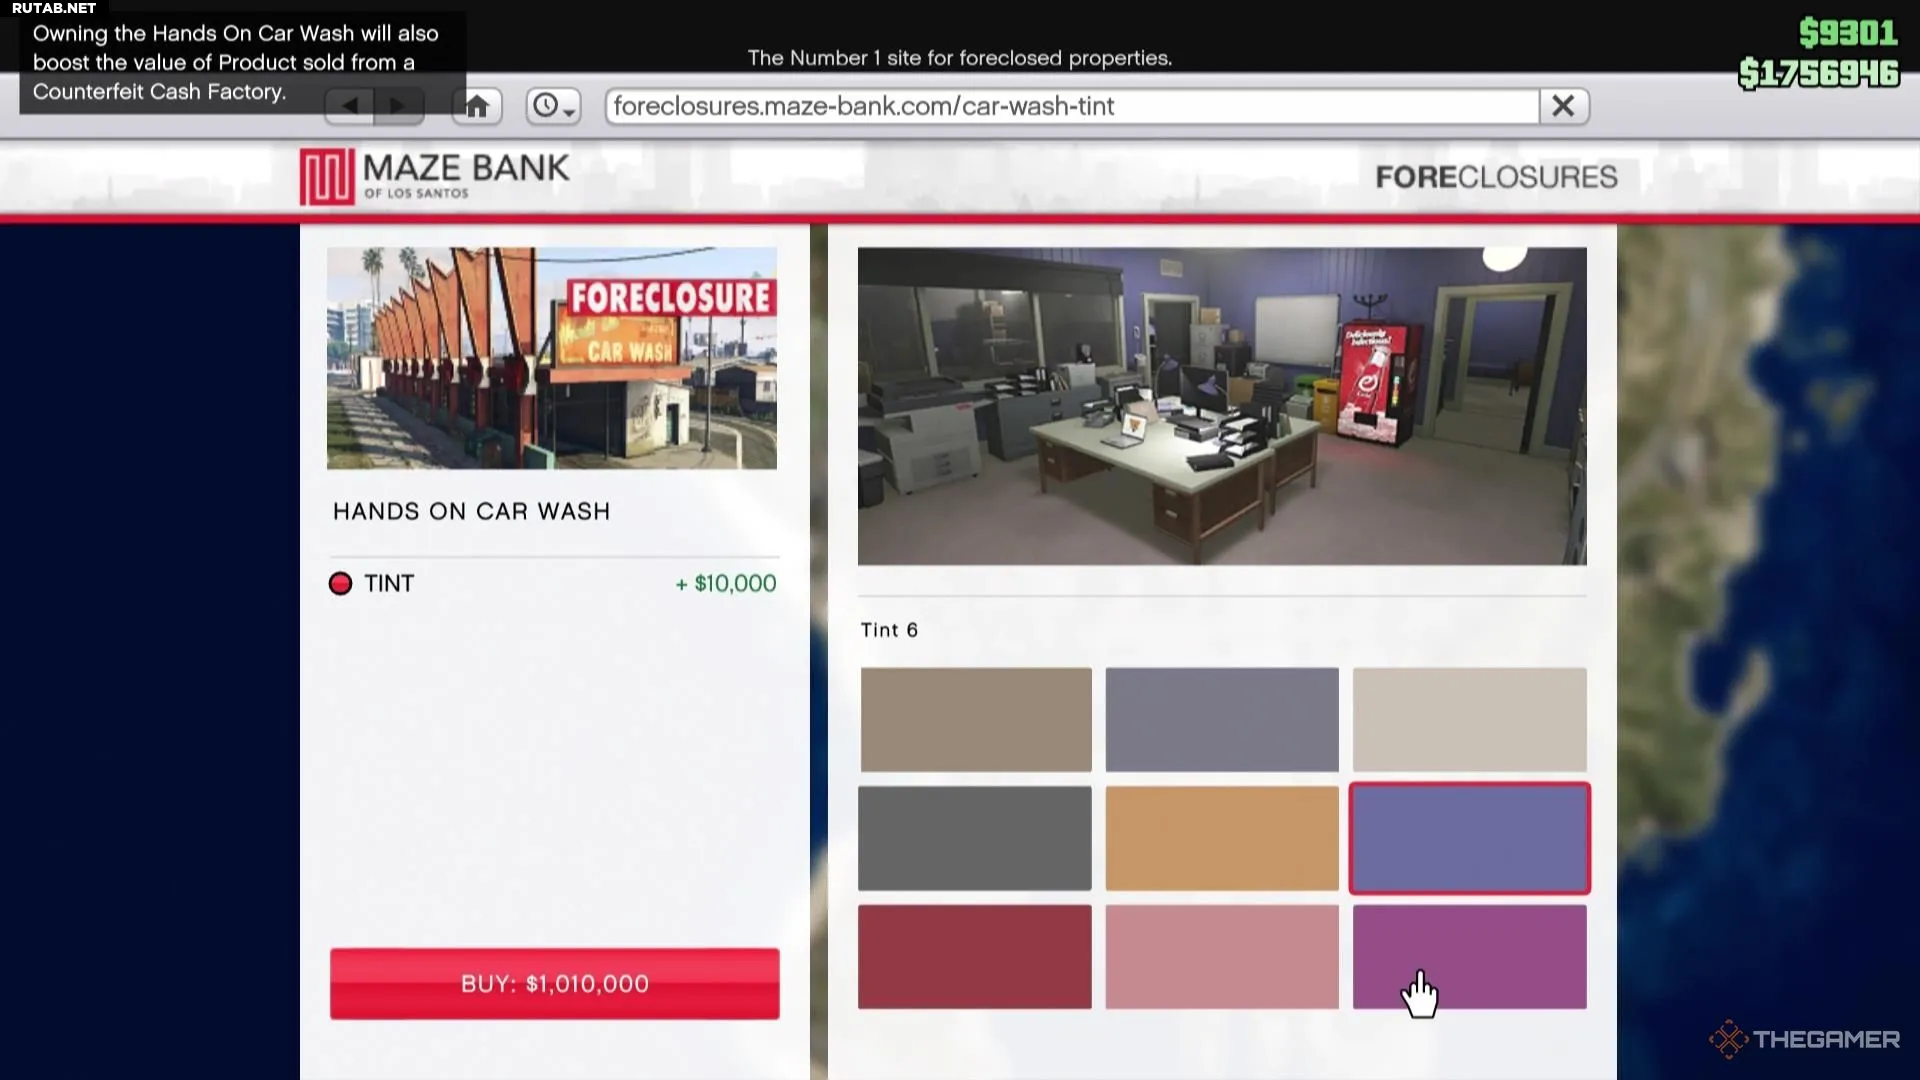Select the Tint radio option
The height and width of the screenshot is (1080, 1920).
(340, 584)
